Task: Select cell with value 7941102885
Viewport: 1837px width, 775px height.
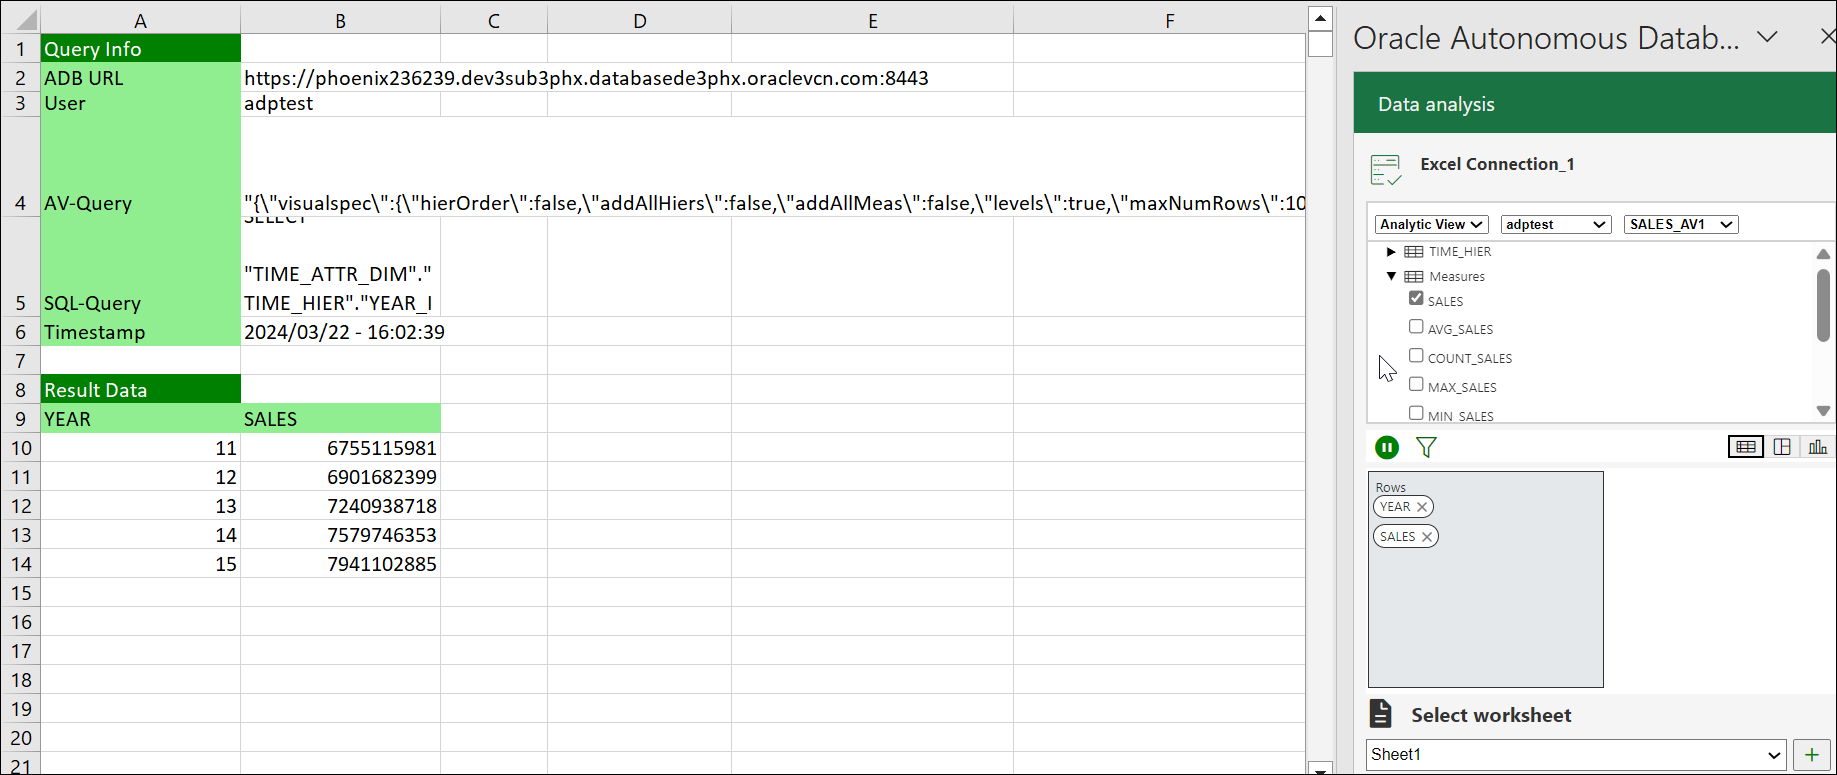Action: [x=340, y=564]
